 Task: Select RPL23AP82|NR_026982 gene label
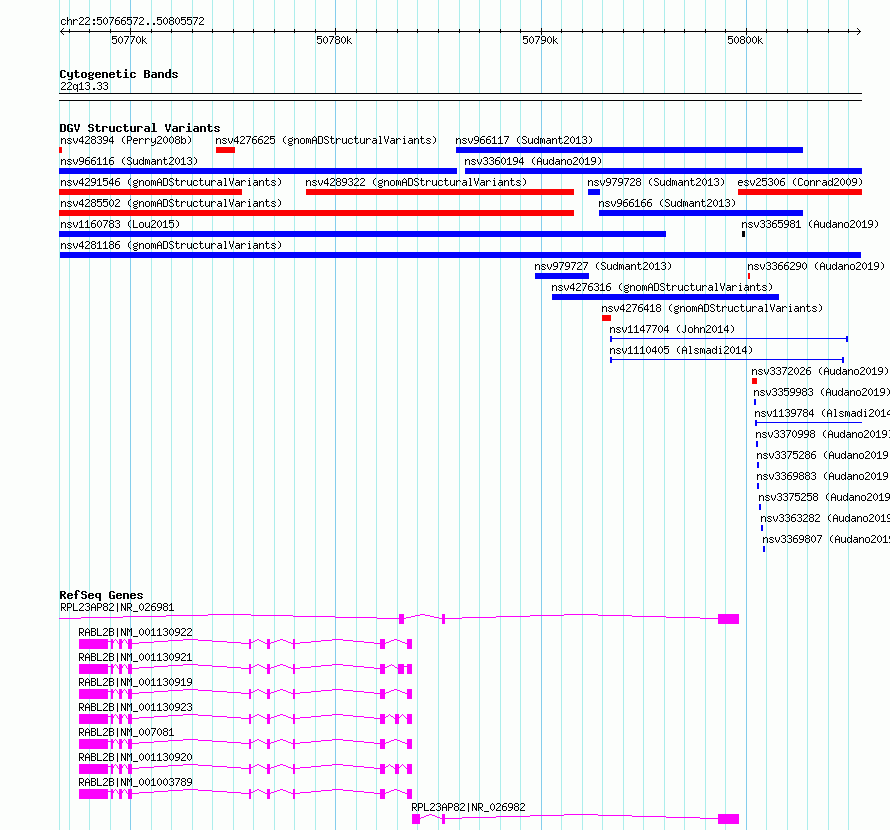(x=468, y=807)
